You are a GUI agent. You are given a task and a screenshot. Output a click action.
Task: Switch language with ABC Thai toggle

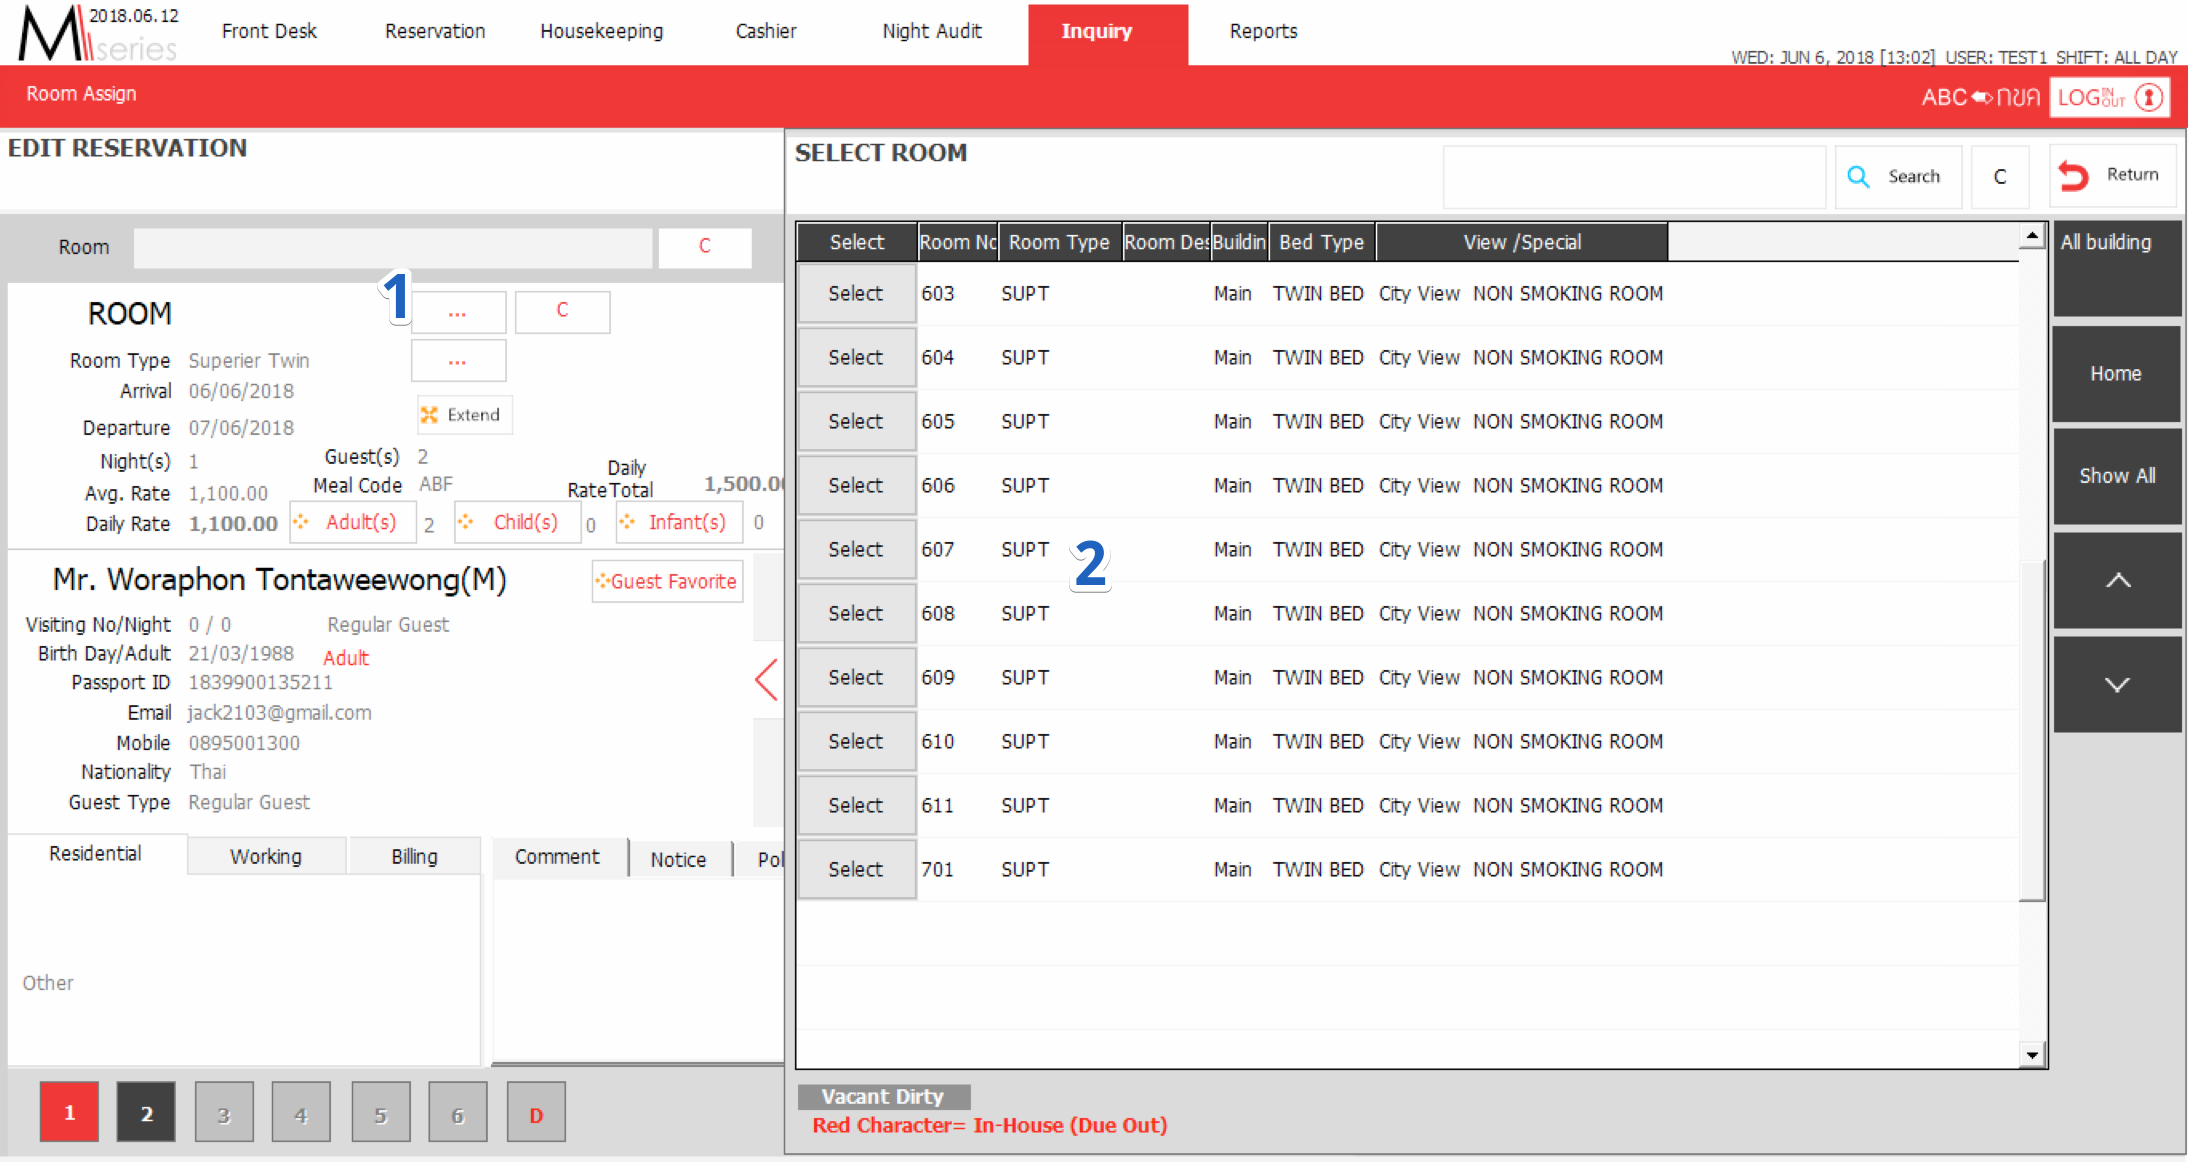pyautogui.click(x=1979, y=97)
